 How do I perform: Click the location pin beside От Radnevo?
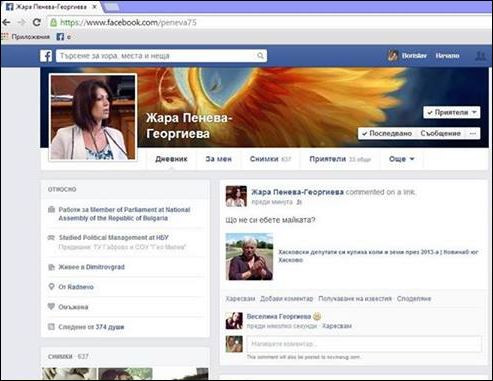coord(51,287)
